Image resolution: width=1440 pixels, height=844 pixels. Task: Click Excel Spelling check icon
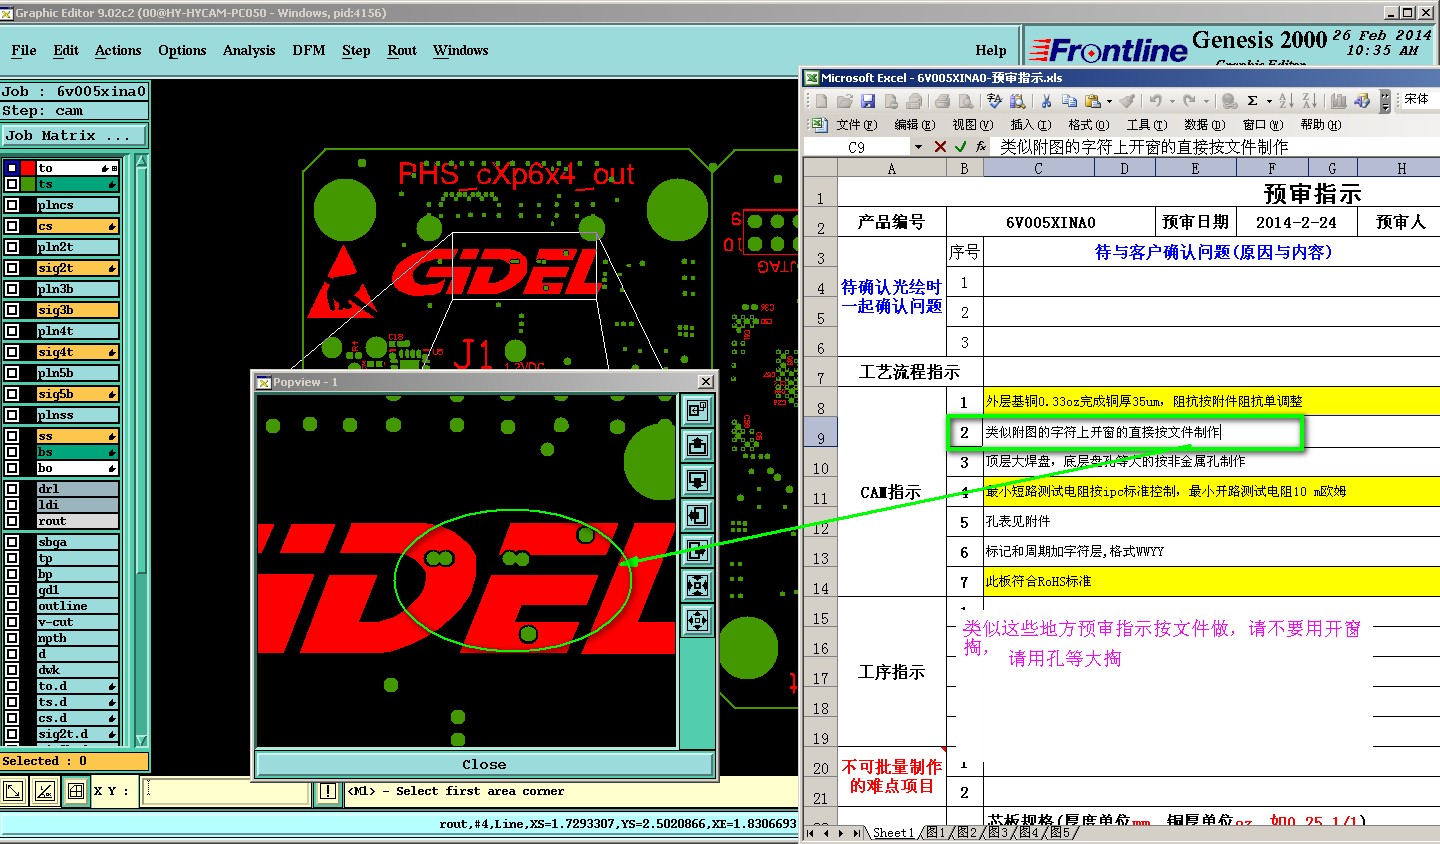tap(994, 101)
